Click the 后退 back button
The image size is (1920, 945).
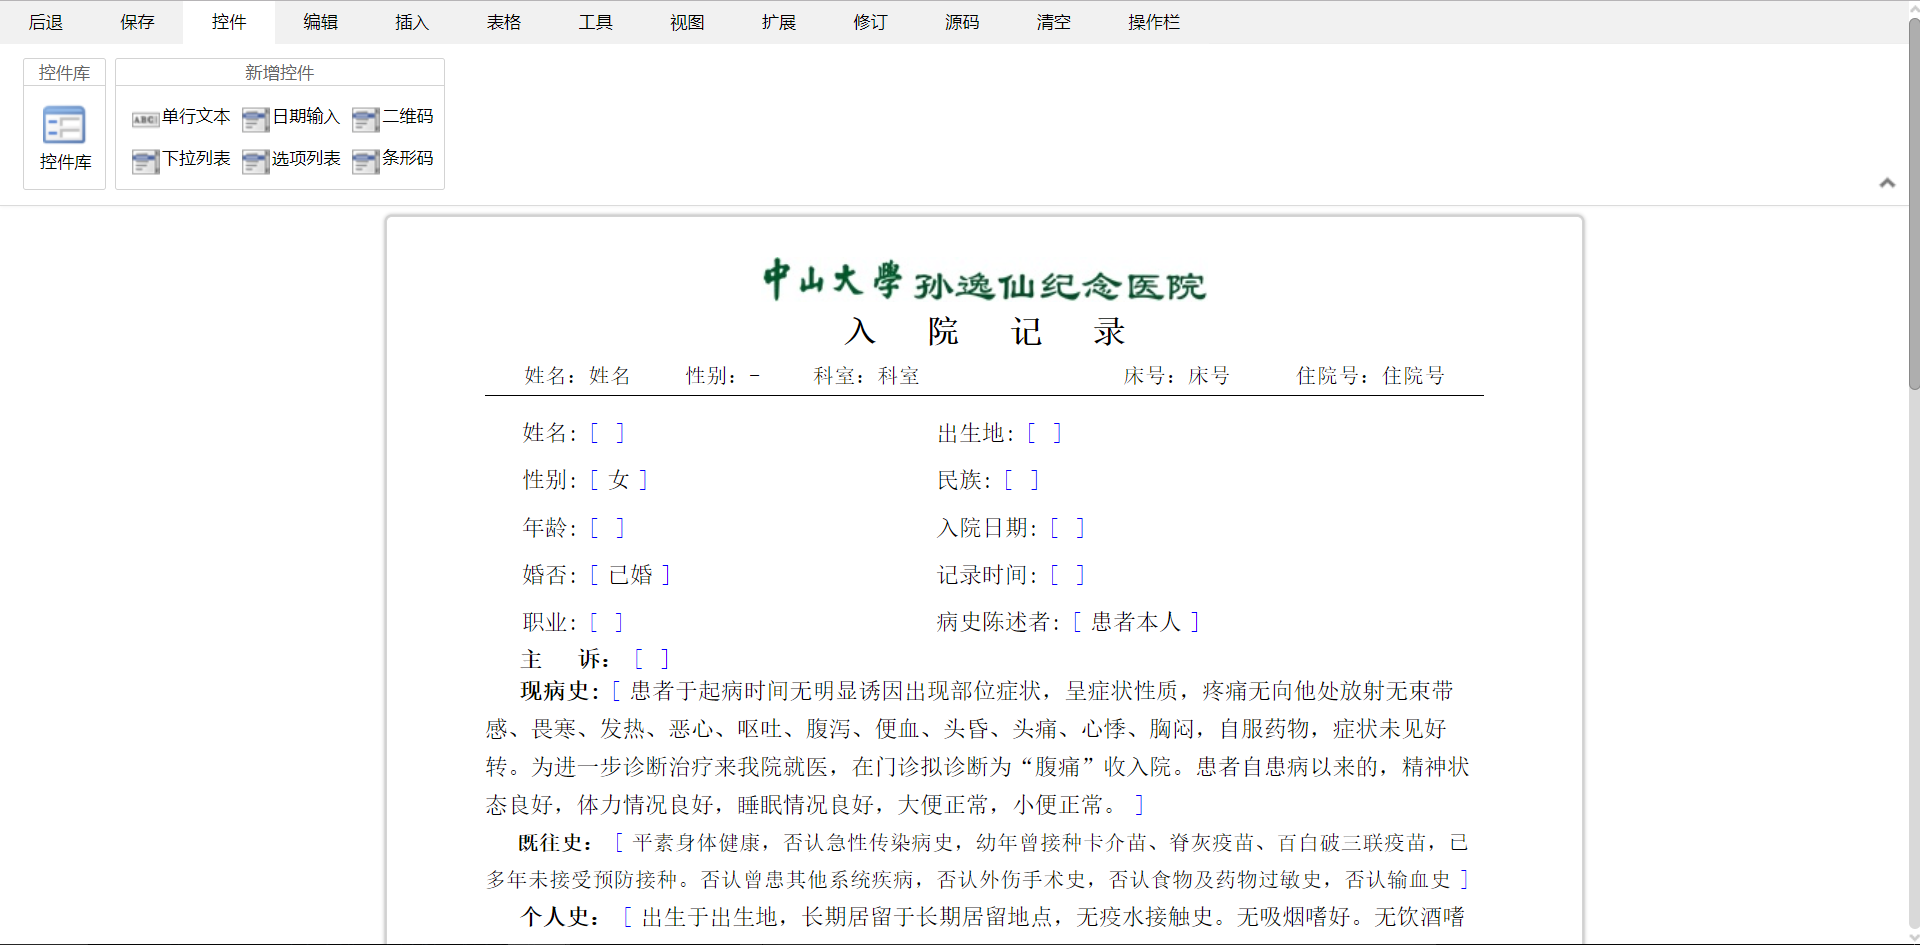(46, 22)
